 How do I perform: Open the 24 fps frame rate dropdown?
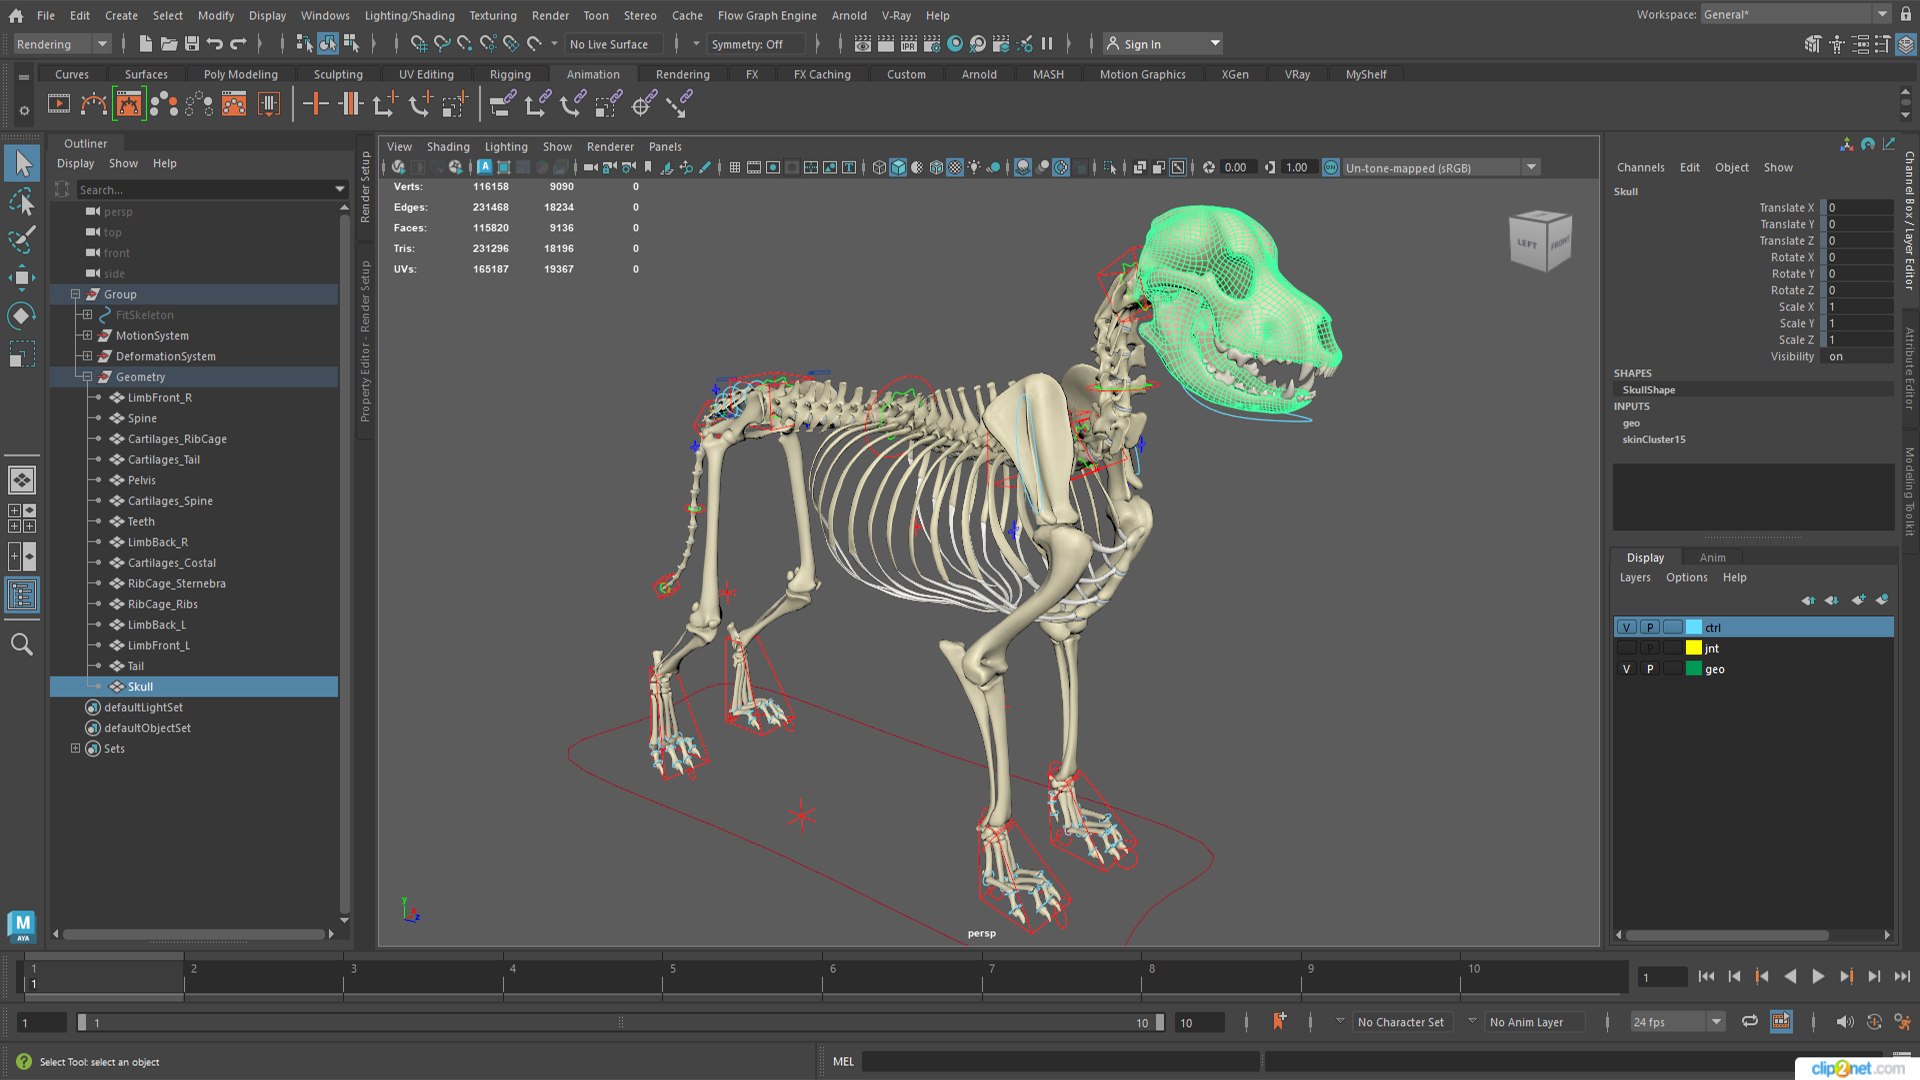1678,1021
